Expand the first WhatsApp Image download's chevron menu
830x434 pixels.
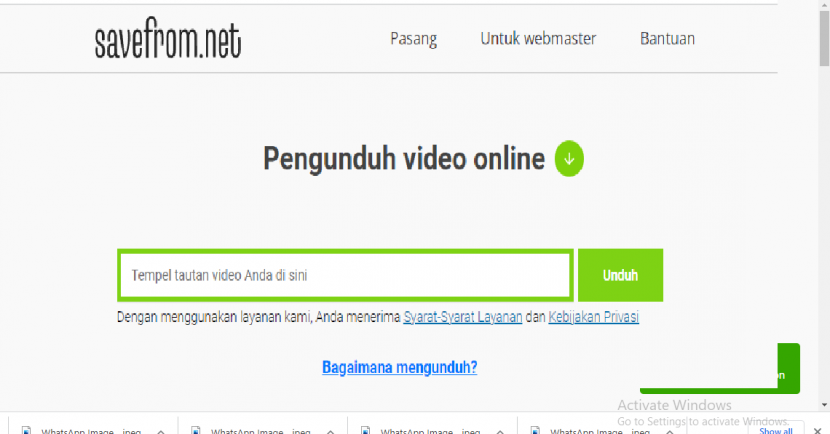pyautogui.click(x=161, y=431)
